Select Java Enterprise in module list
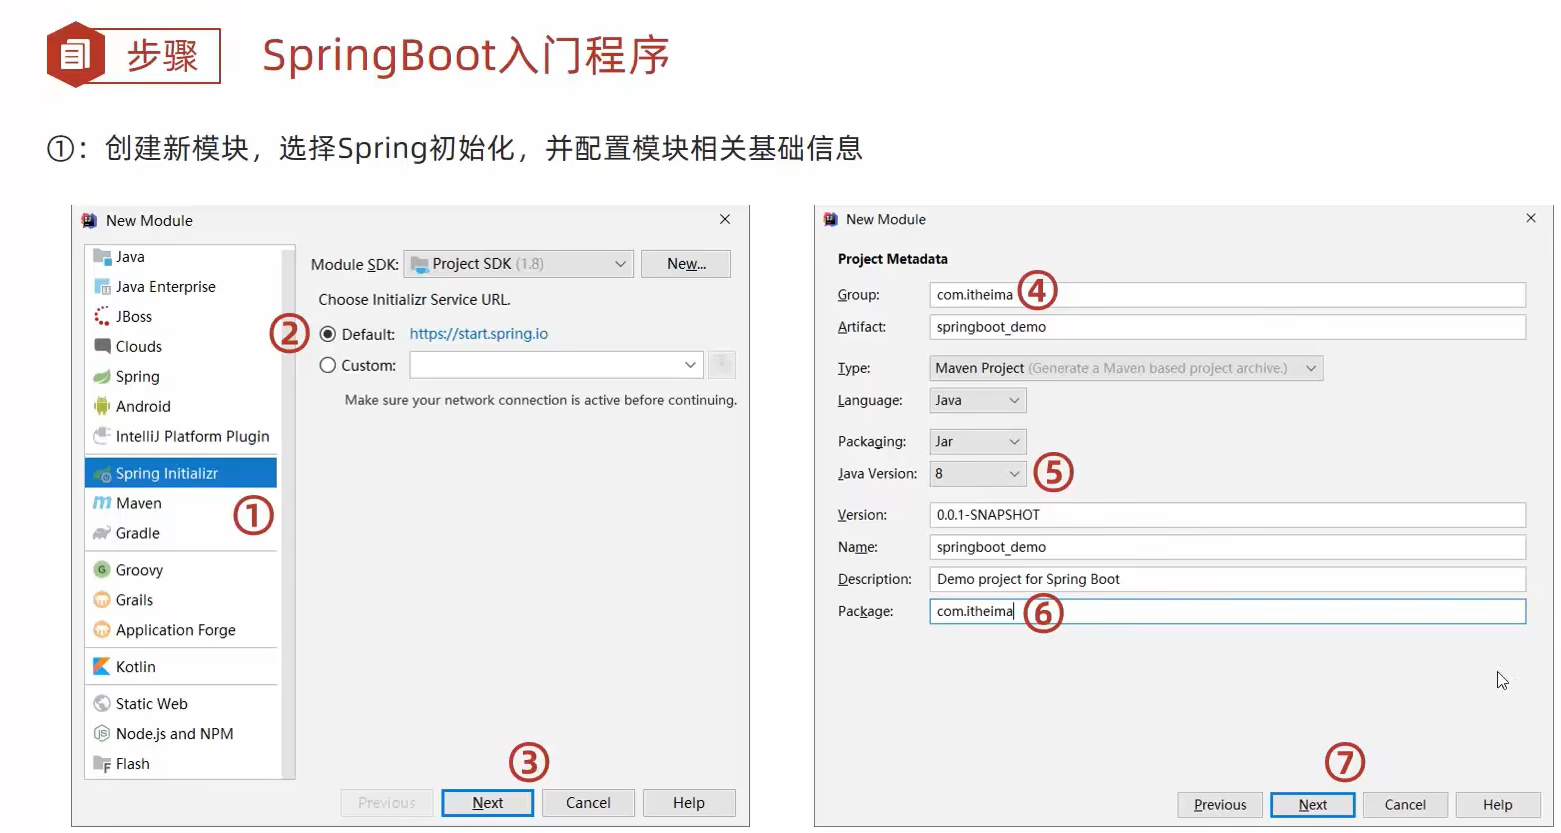 (165, 287)
